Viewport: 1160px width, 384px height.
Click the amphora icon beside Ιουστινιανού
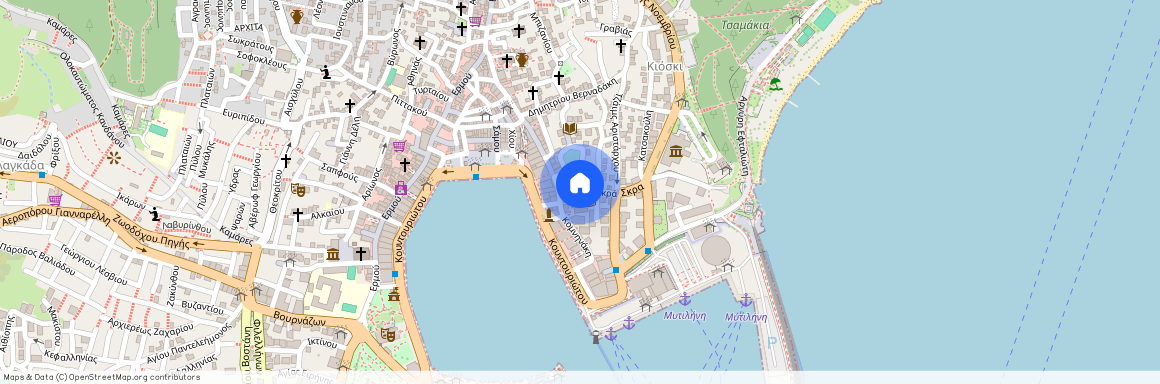coord(297,16)
